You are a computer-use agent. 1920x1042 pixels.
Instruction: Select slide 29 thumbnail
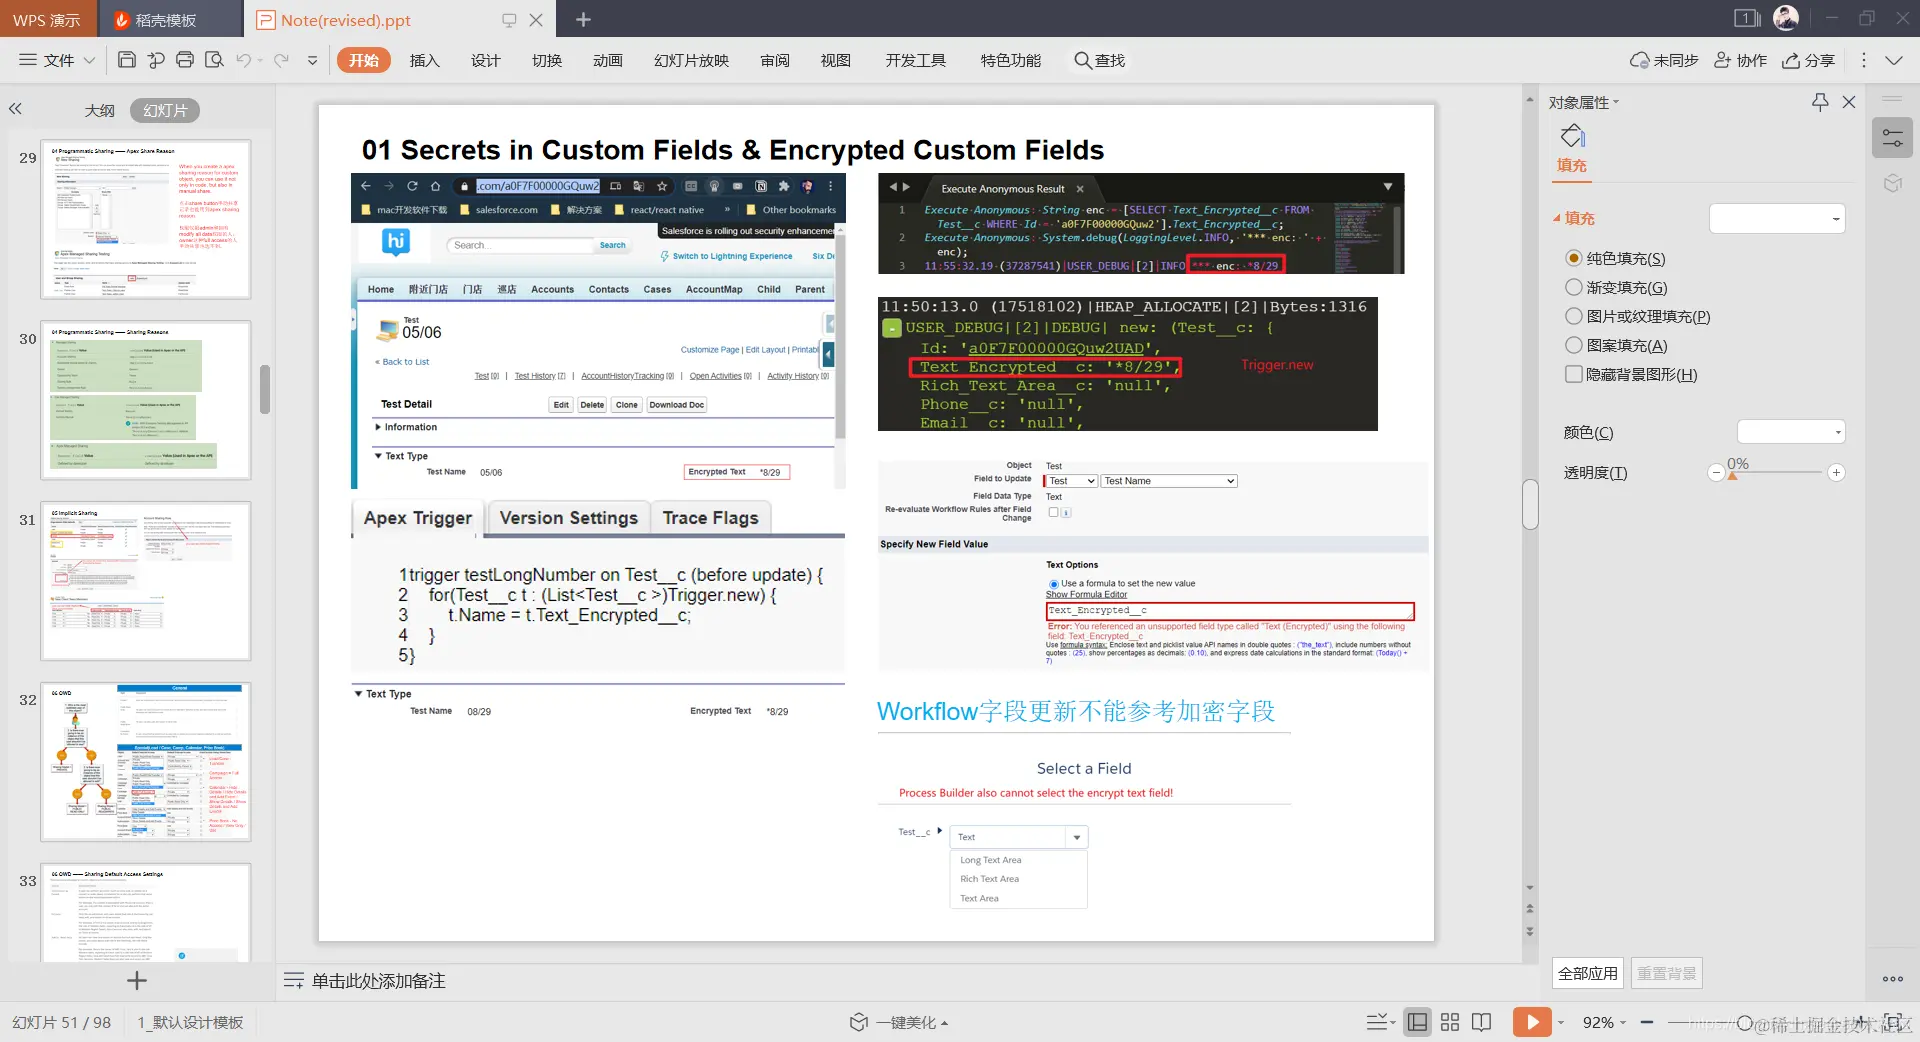tap(146, 219)
